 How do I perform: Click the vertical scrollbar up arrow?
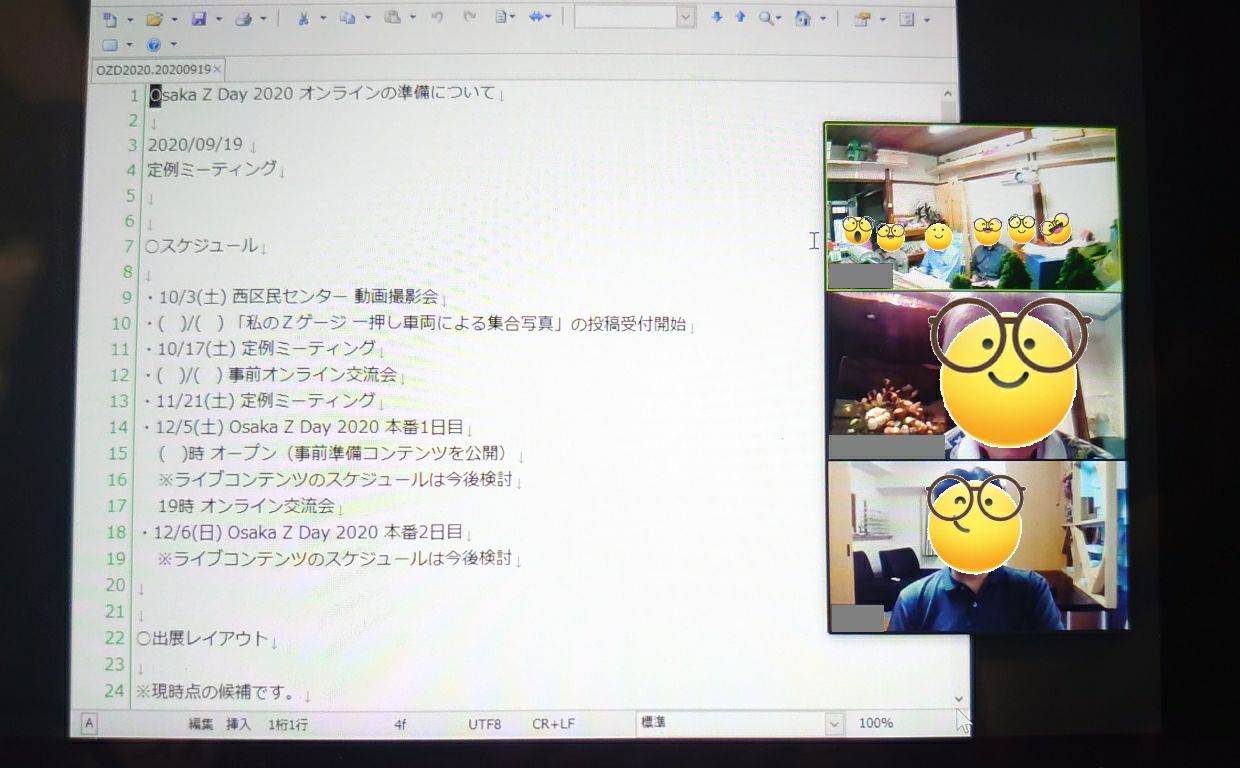[x=948, y=94]
